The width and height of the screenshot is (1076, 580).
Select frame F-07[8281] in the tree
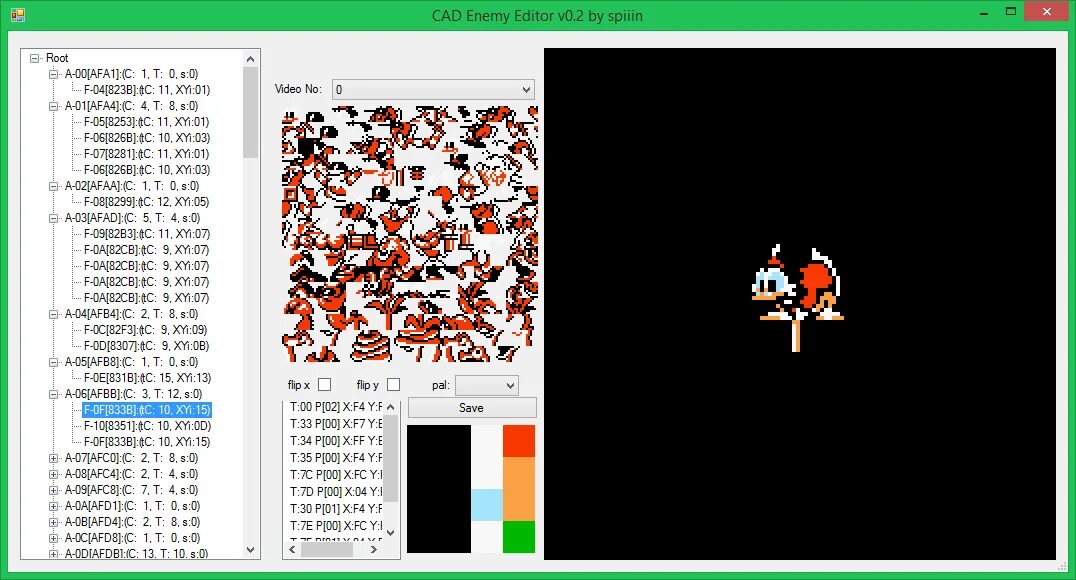[146, 154]
